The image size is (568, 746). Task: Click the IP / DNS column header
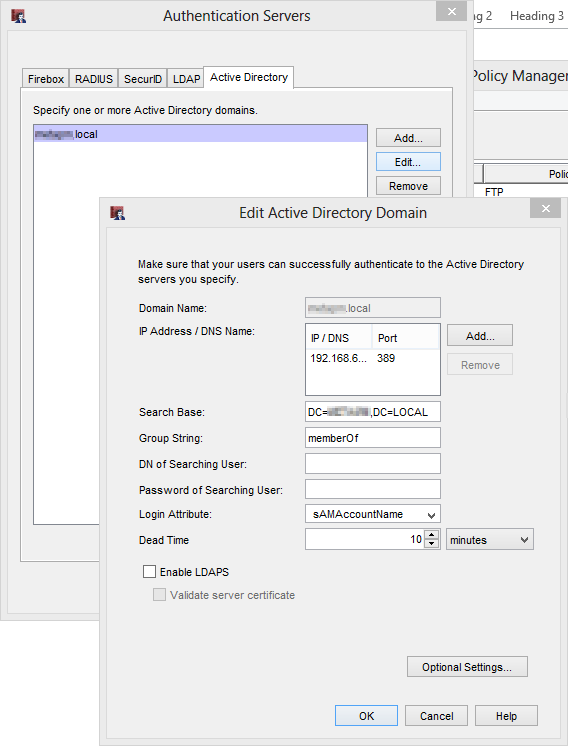coord(339,338)
